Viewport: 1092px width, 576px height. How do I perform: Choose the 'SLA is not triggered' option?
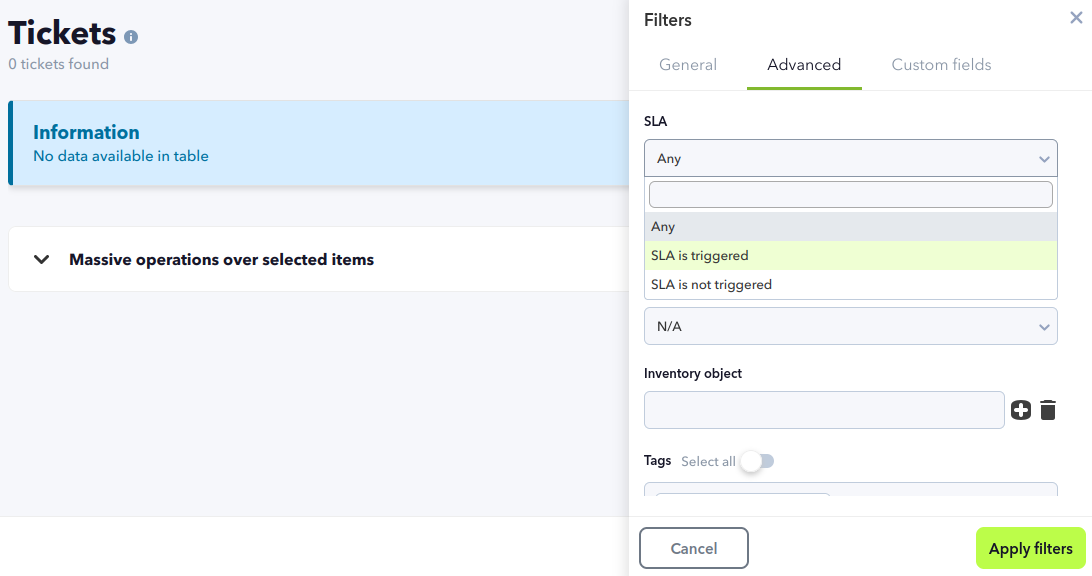pos(711,285)
